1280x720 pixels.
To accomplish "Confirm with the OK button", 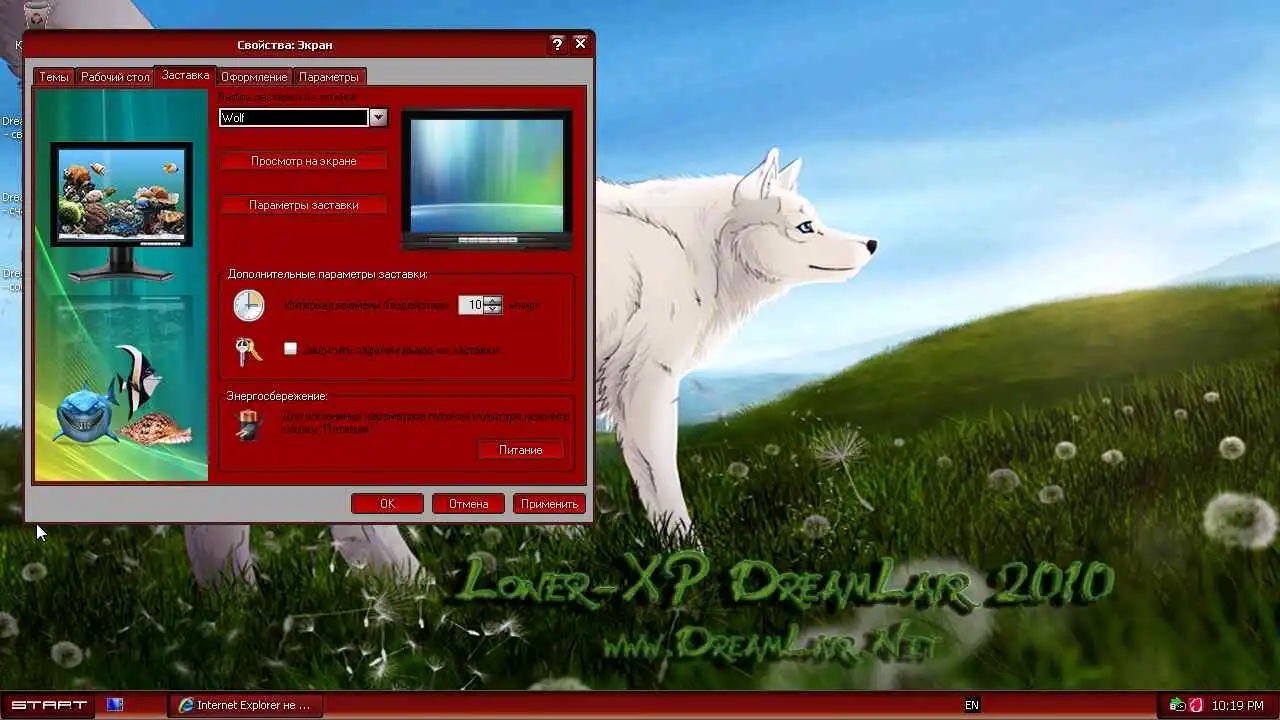I will click(x=387, y=504).
